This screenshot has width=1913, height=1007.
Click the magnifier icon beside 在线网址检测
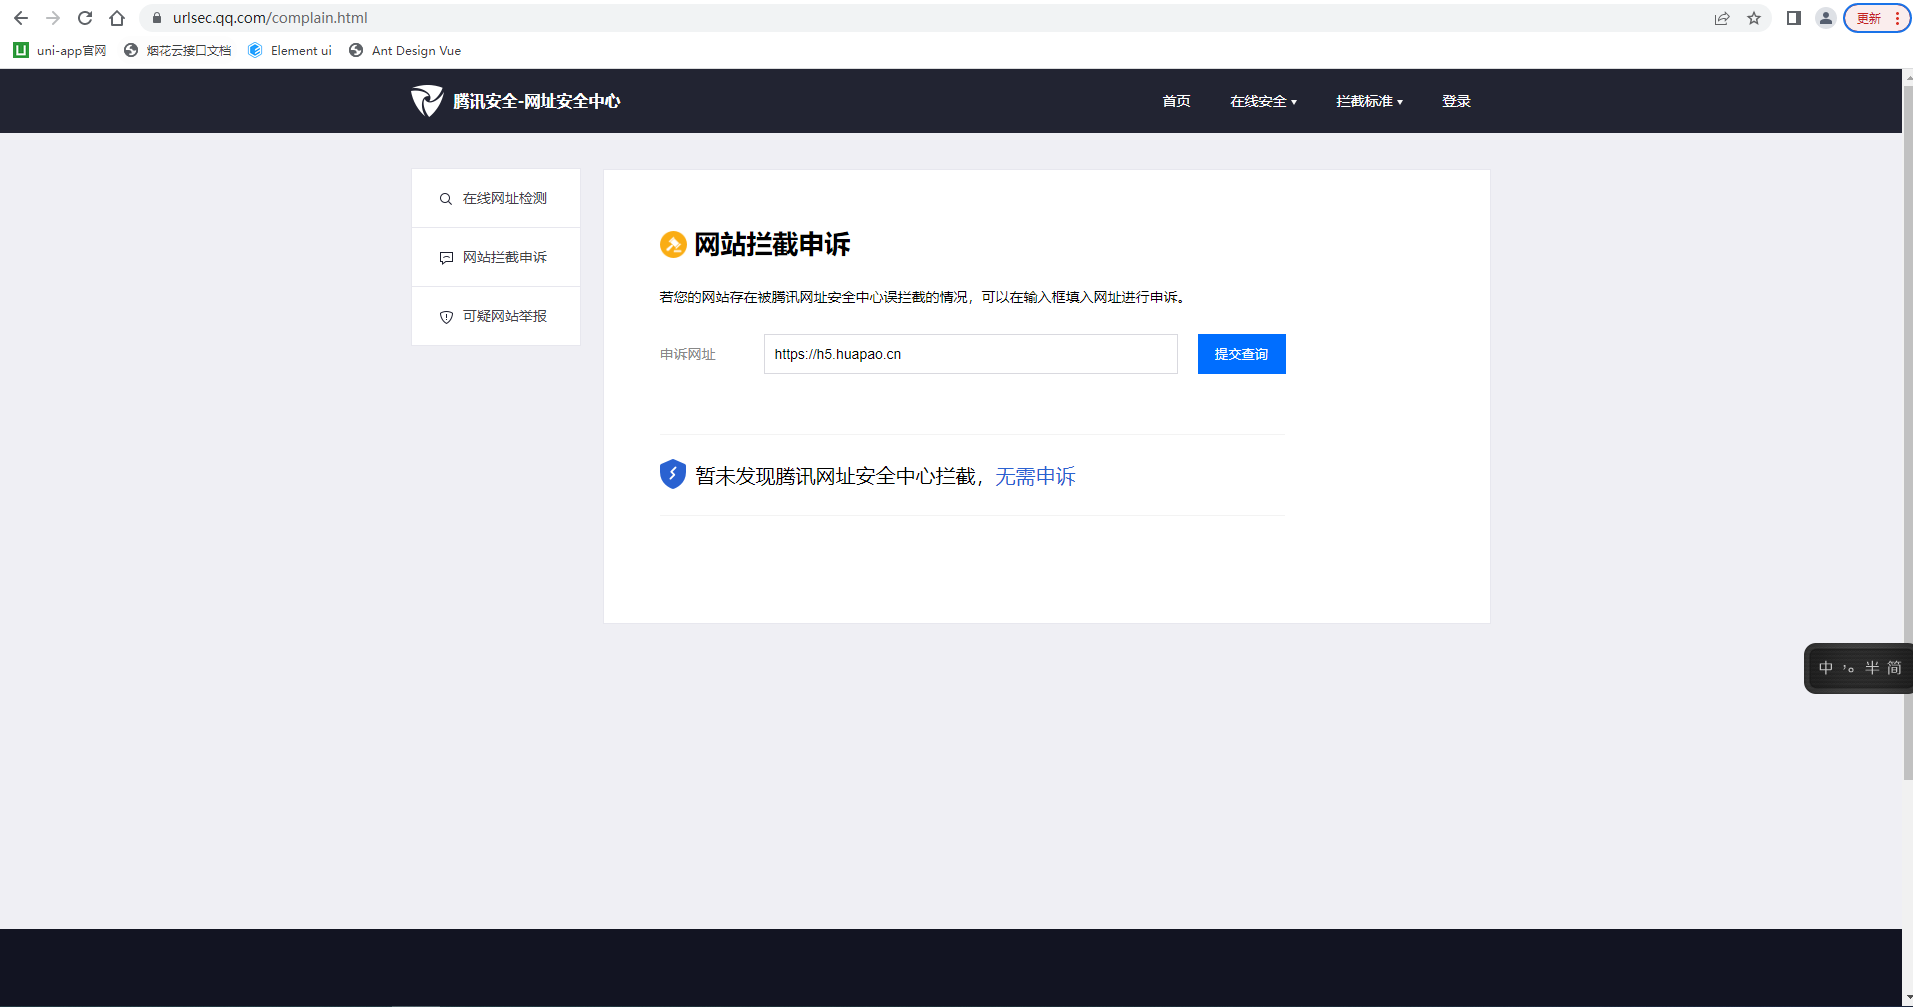446,199
